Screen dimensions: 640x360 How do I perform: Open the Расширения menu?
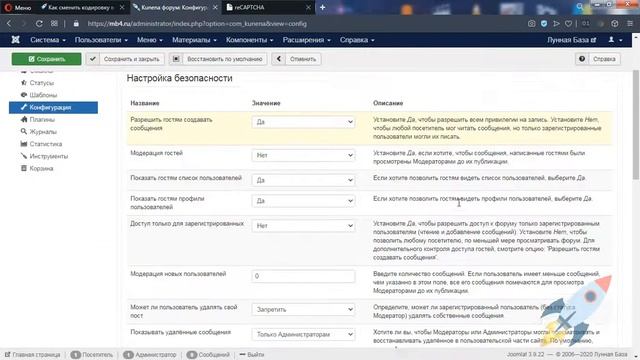click(x=307, y=40)
